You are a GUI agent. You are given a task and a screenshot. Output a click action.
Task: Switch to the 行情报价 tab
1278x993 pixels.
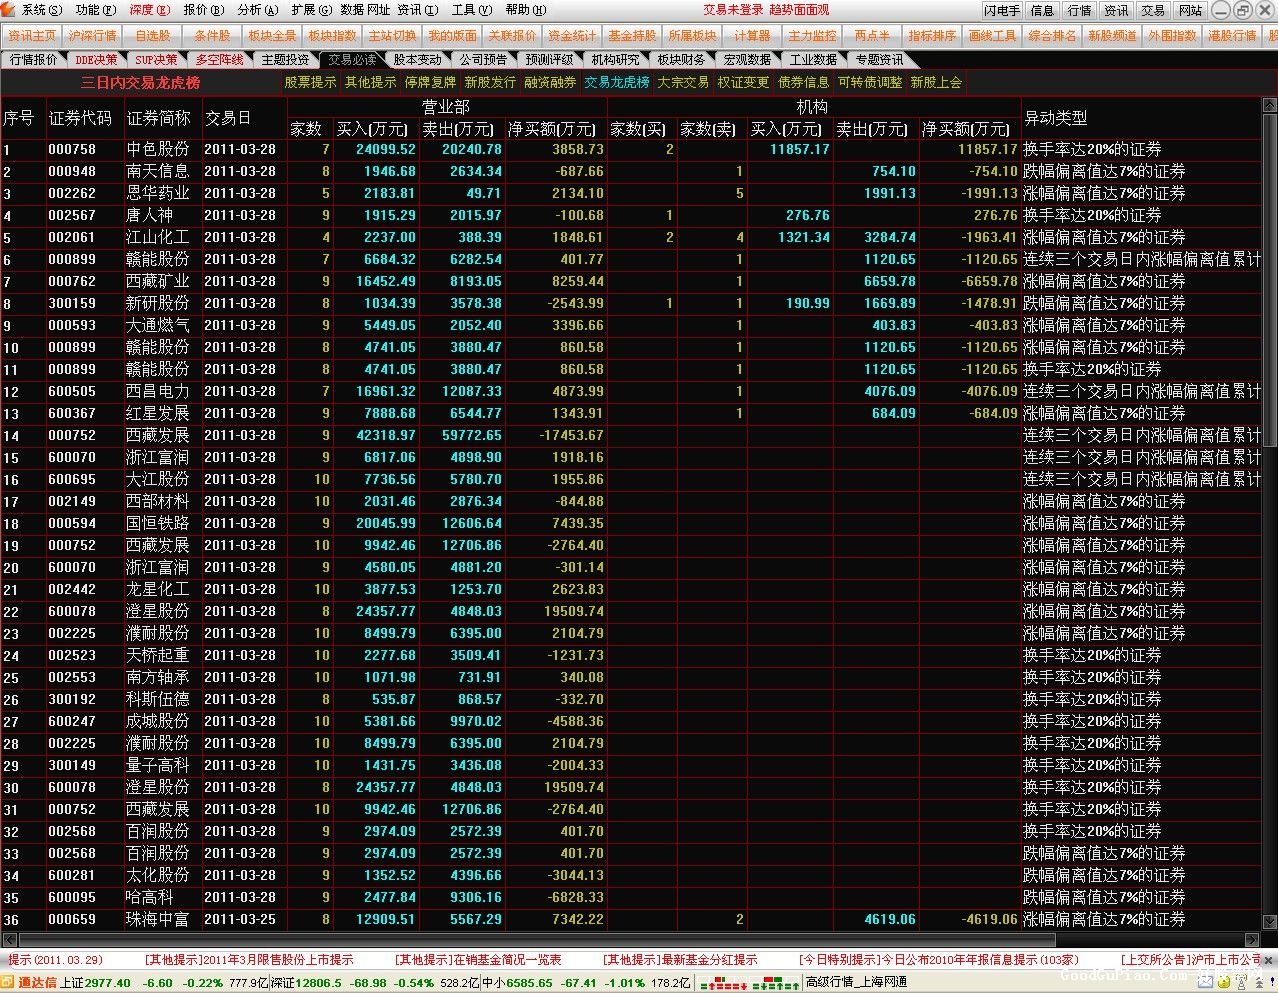point(33,60)
